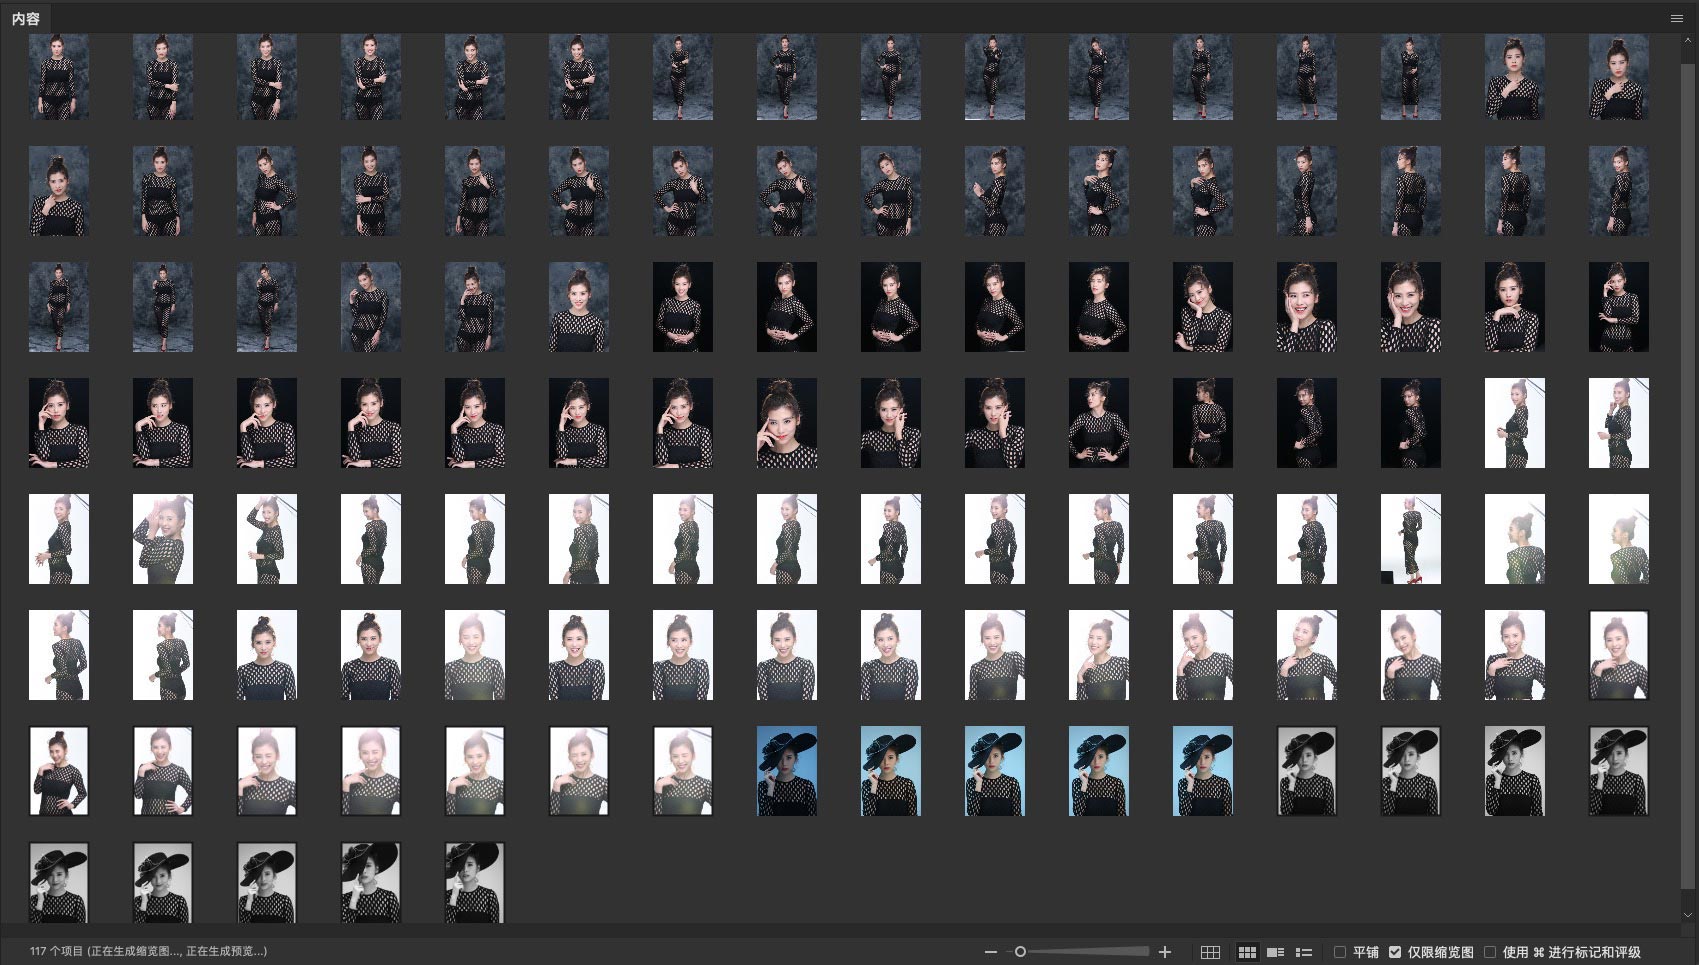Select the first blue-sky hat portrait thumbnail
Viewport: 1699px width, 965px height.
[787, 771]
